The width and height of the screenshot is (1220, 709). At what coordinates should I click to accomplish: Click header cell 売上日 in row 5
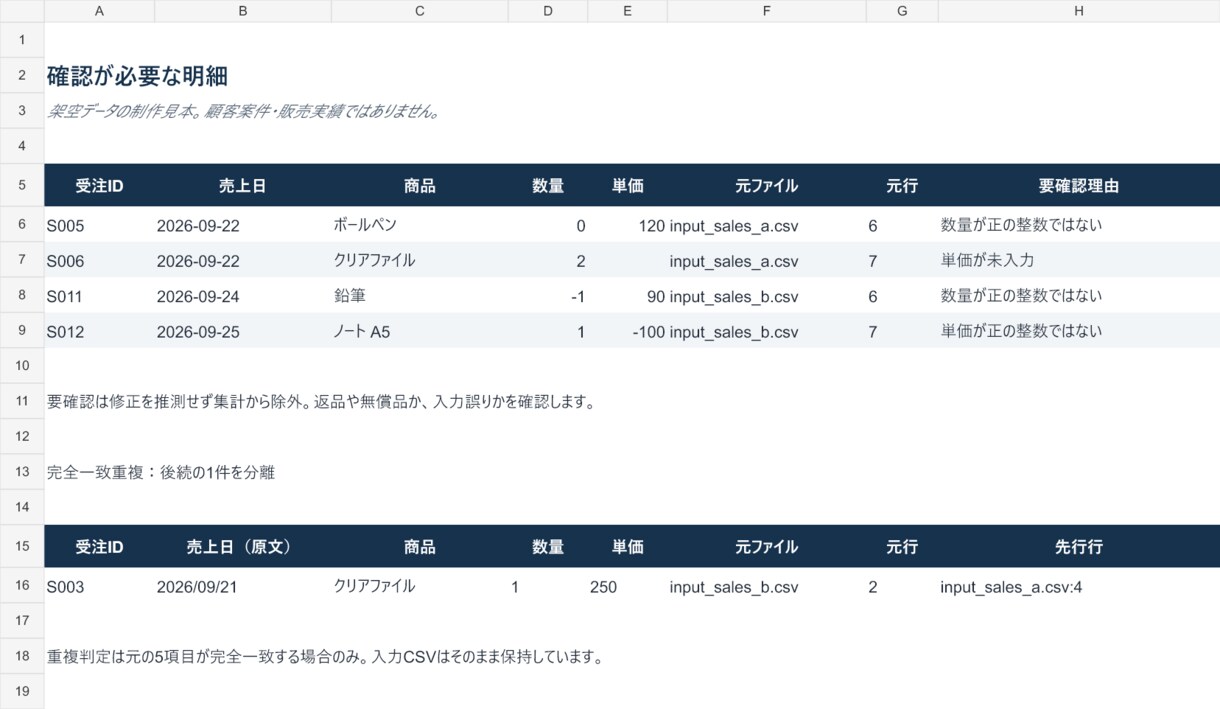coord(243,185)
